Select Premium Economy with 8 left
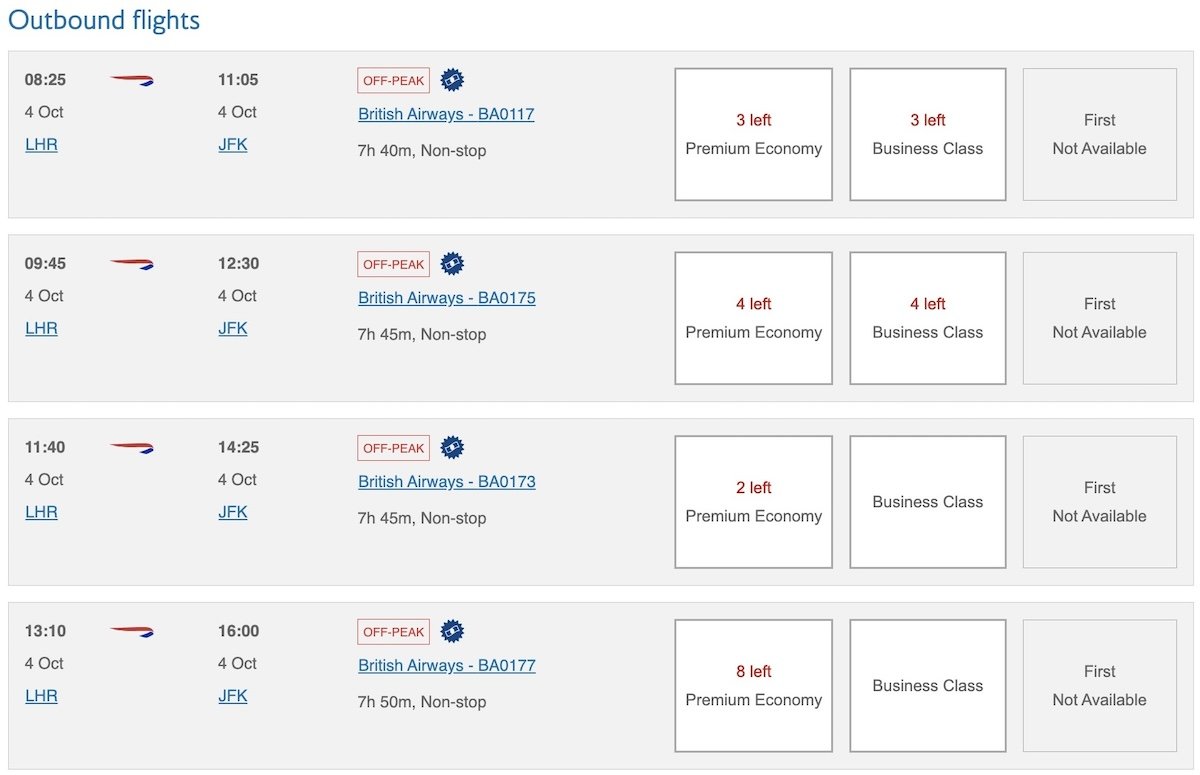 [x=754, y=686]
